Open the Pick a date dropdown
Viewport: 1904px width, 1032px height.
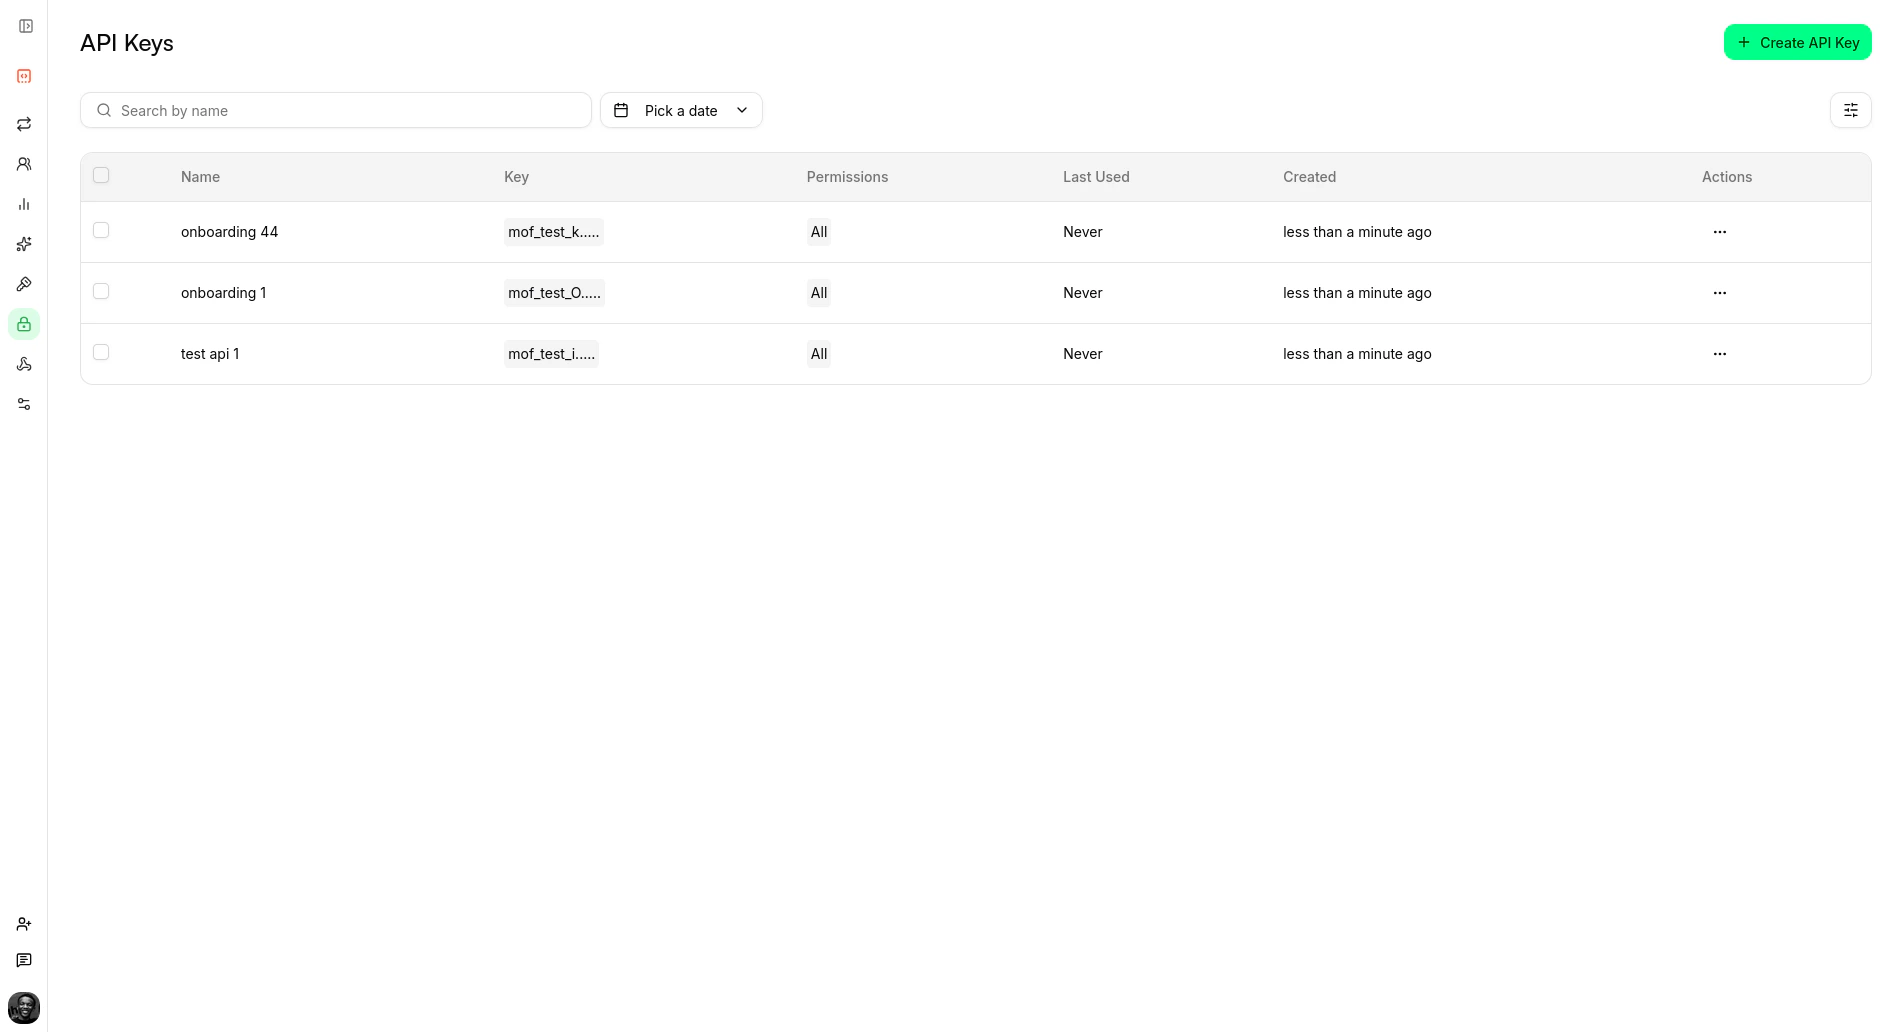681,110
